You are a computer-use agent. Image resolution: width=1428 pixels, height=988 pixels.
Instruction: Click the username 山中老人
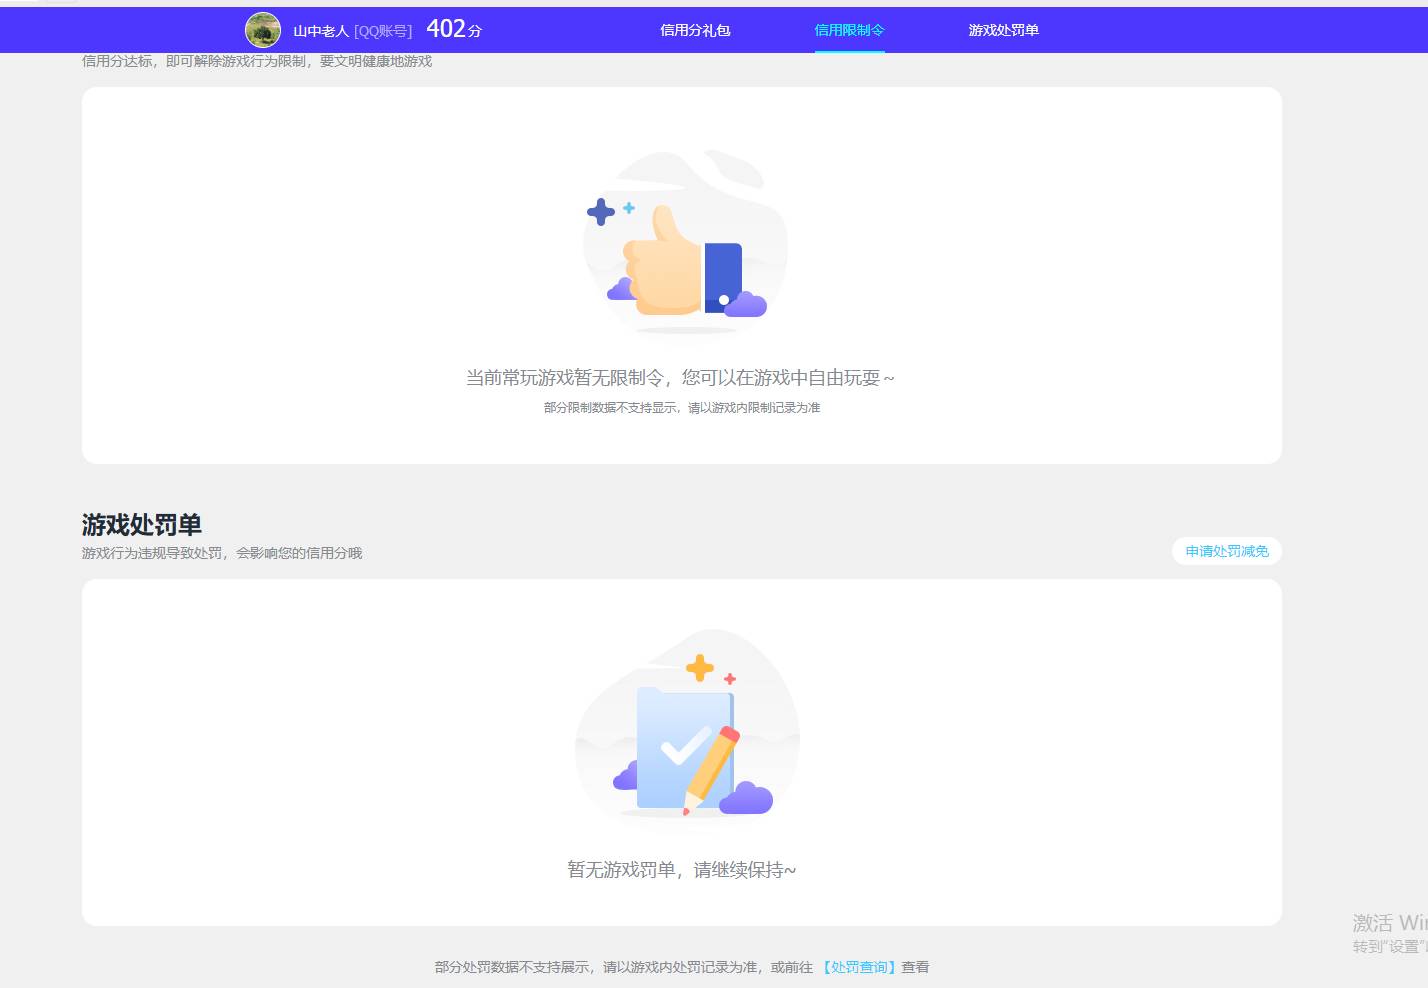click(x=322, y=30)
